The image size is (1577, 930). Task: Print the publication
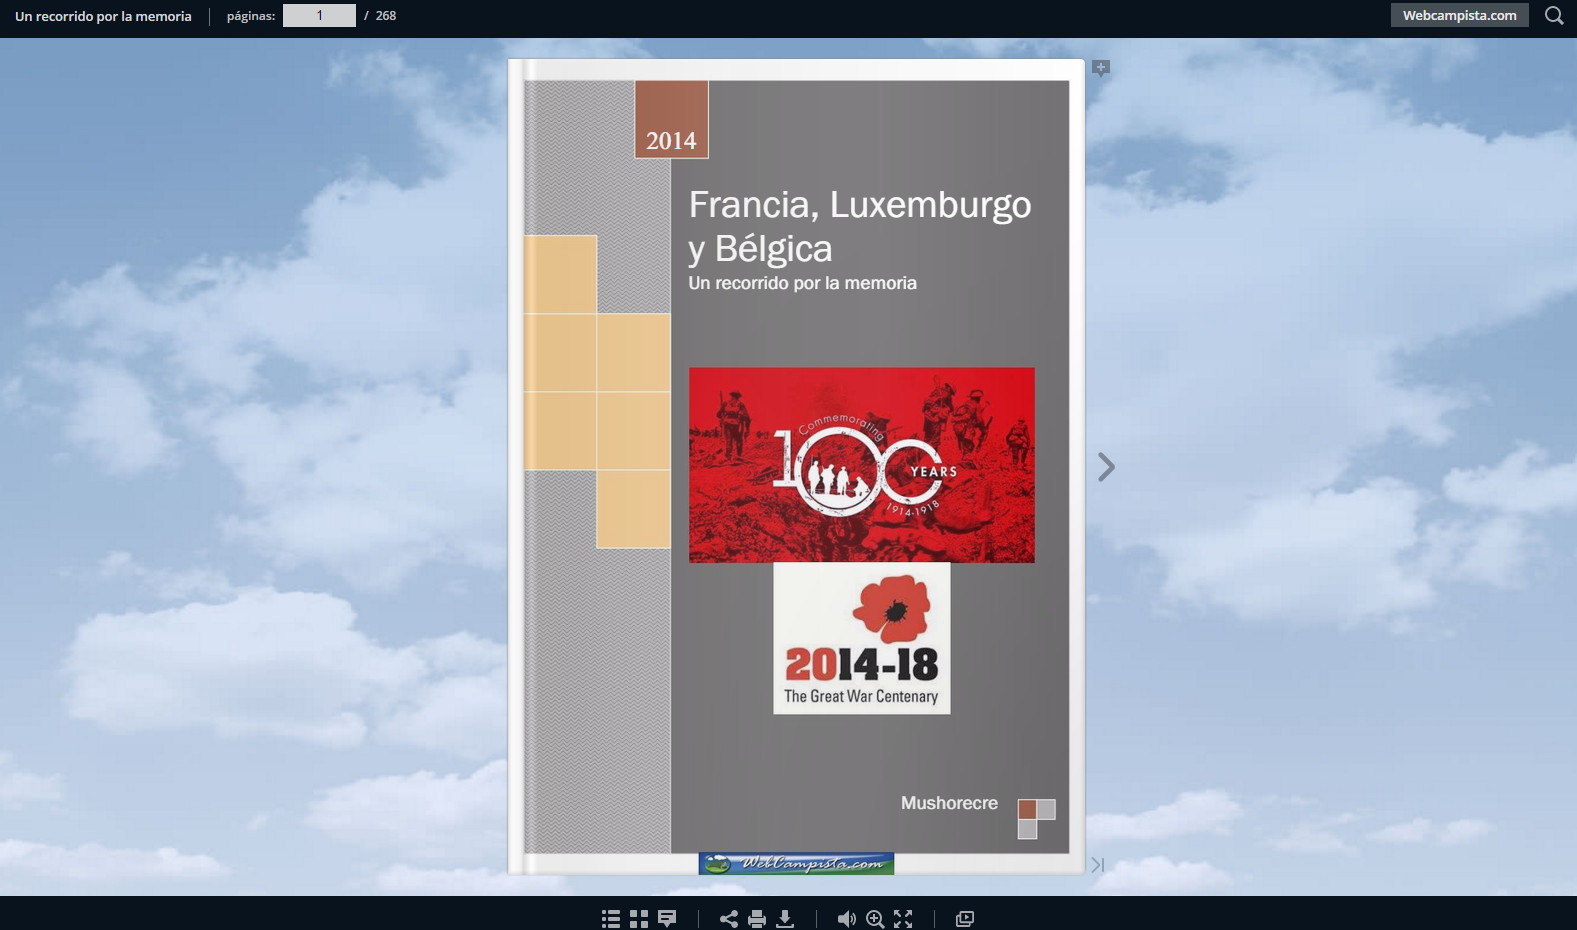pos(757,919)
